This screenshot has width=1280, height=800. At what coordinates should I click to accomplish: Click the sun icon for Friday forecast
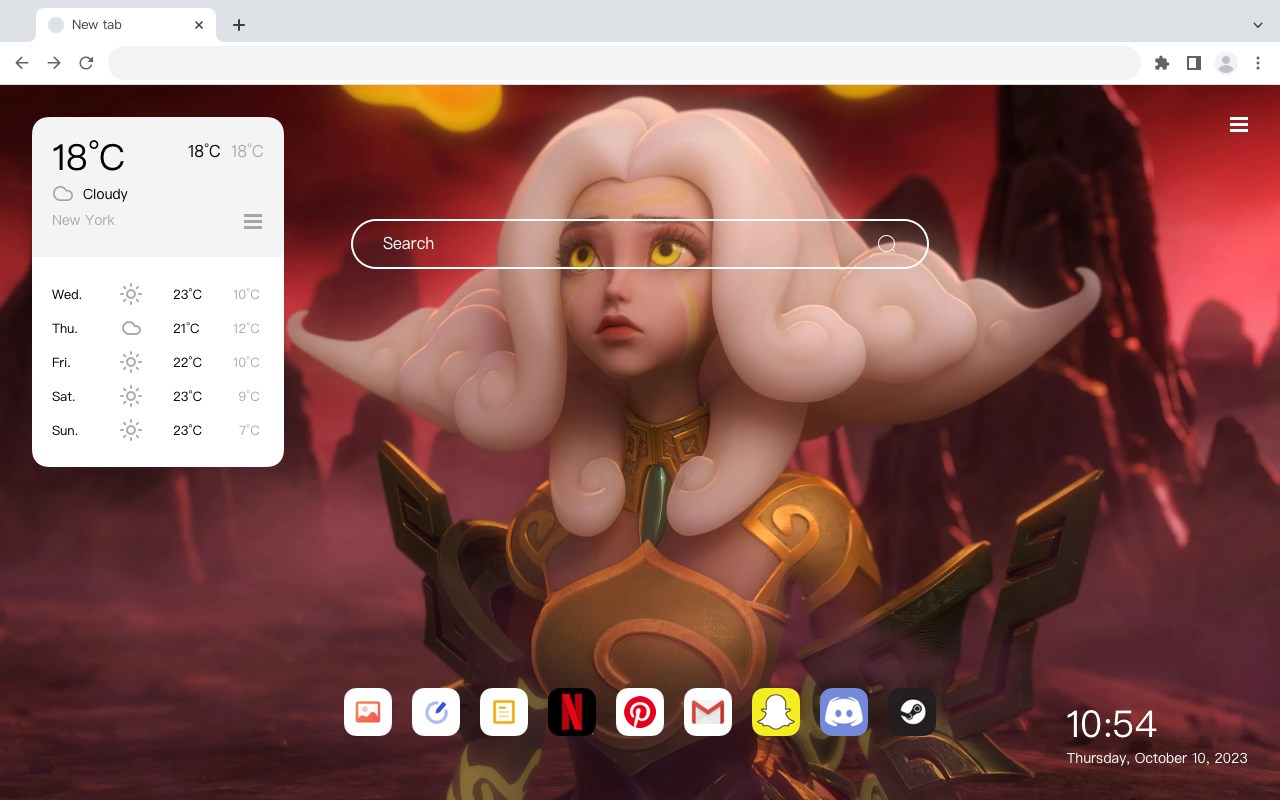[x=131, y=362]
